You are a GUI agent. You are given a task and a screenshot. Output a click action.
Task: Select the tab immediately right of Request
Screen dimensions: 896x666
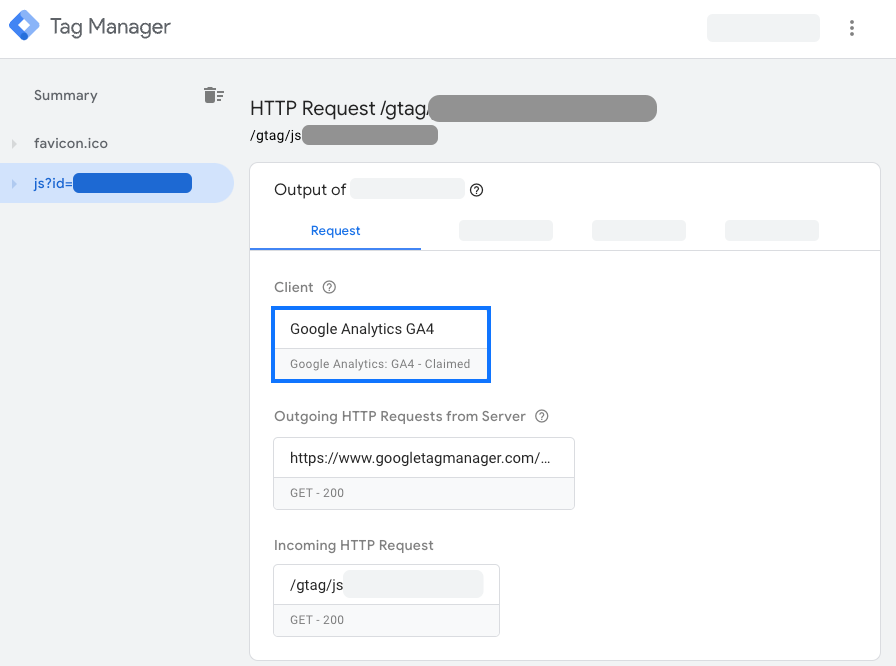pyautogui.click(x=506, y=230)
